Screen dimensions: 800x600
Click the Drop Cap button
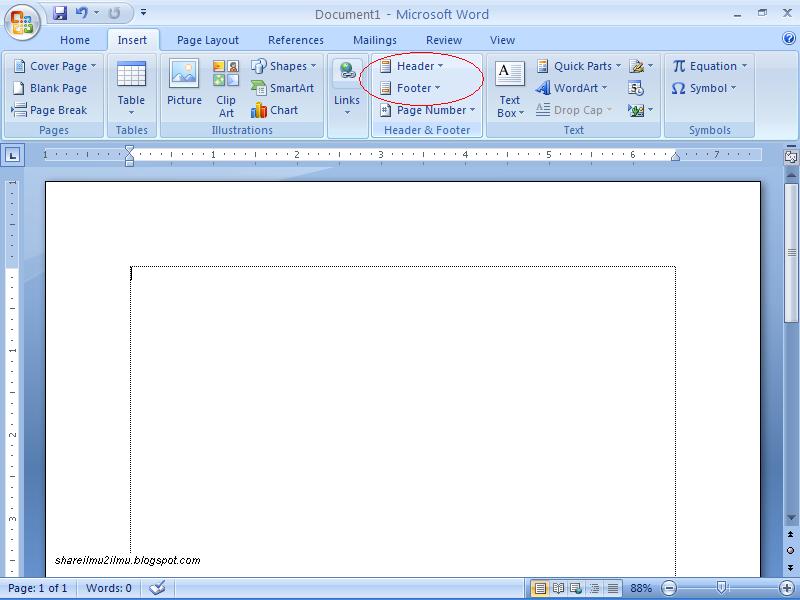click(x=574, y=110)
